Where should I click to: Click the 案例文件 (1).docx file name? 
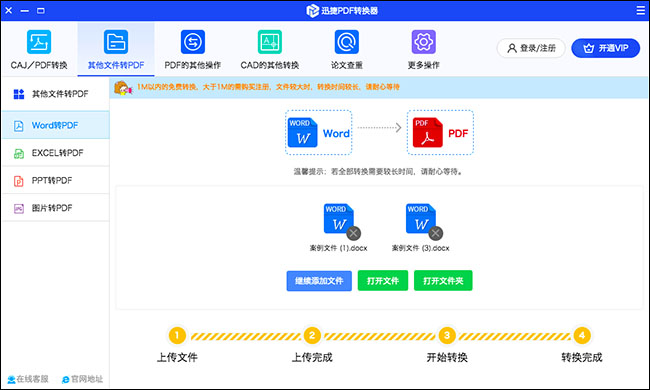coord(338,248)
